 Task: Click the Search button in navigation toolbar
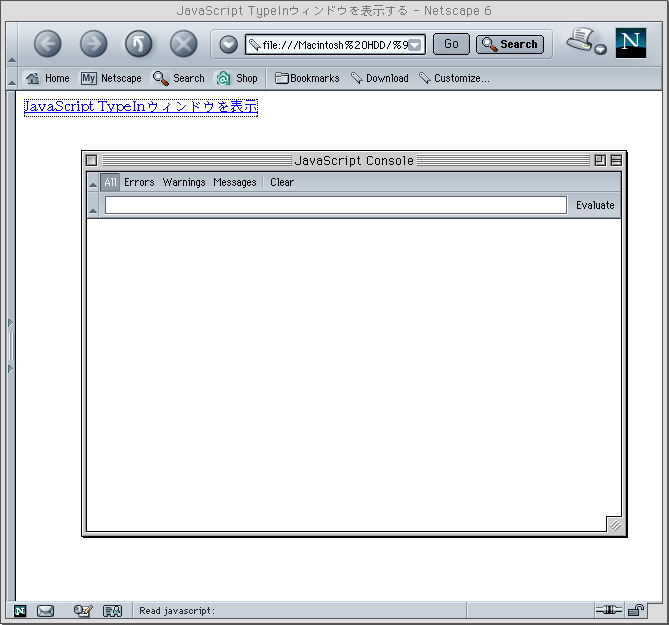pyautogui.click(x=510, y=44)
